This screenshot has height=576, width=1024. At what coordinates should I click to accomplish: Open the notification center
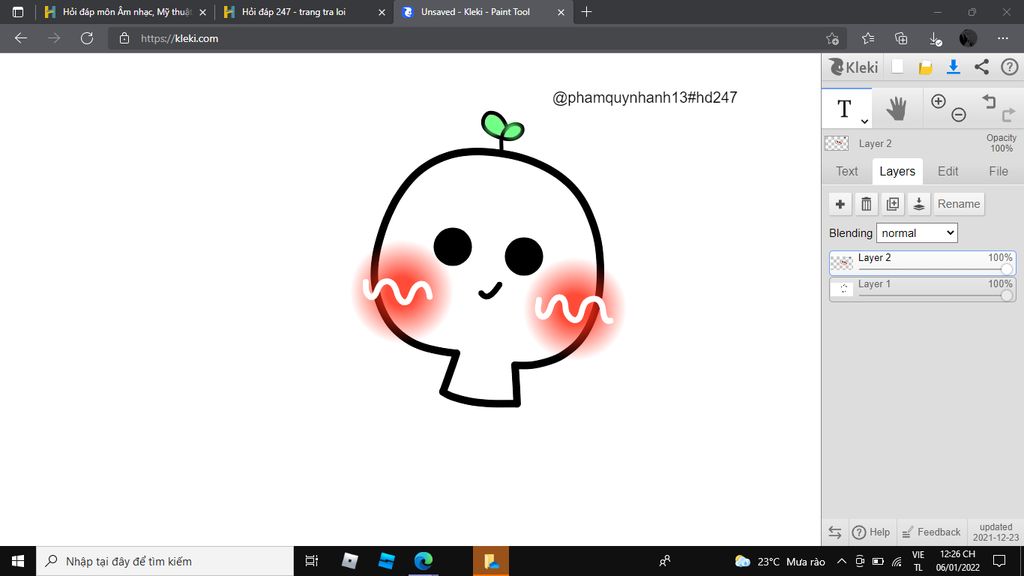click(x=999, y=561)
